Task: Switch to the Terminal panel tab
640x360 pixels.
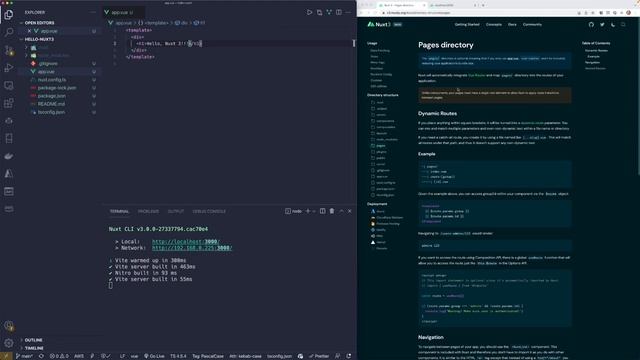Action: (x=119, y=211)
